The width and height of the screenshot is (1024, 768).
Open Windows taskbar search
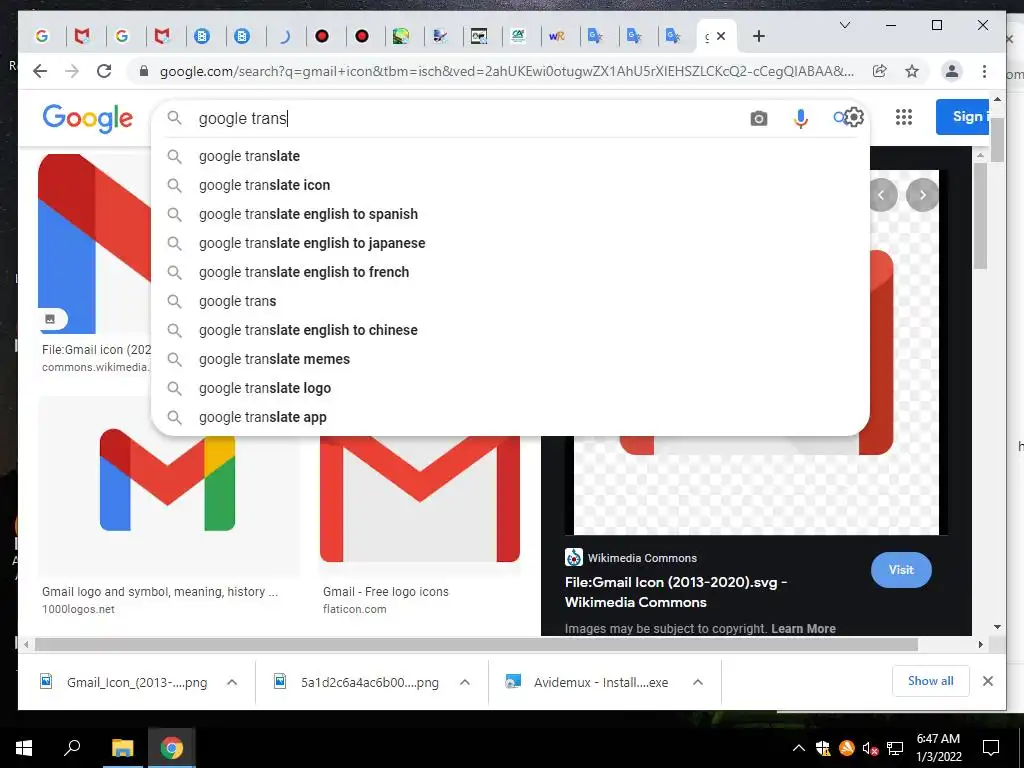(72, 748)
